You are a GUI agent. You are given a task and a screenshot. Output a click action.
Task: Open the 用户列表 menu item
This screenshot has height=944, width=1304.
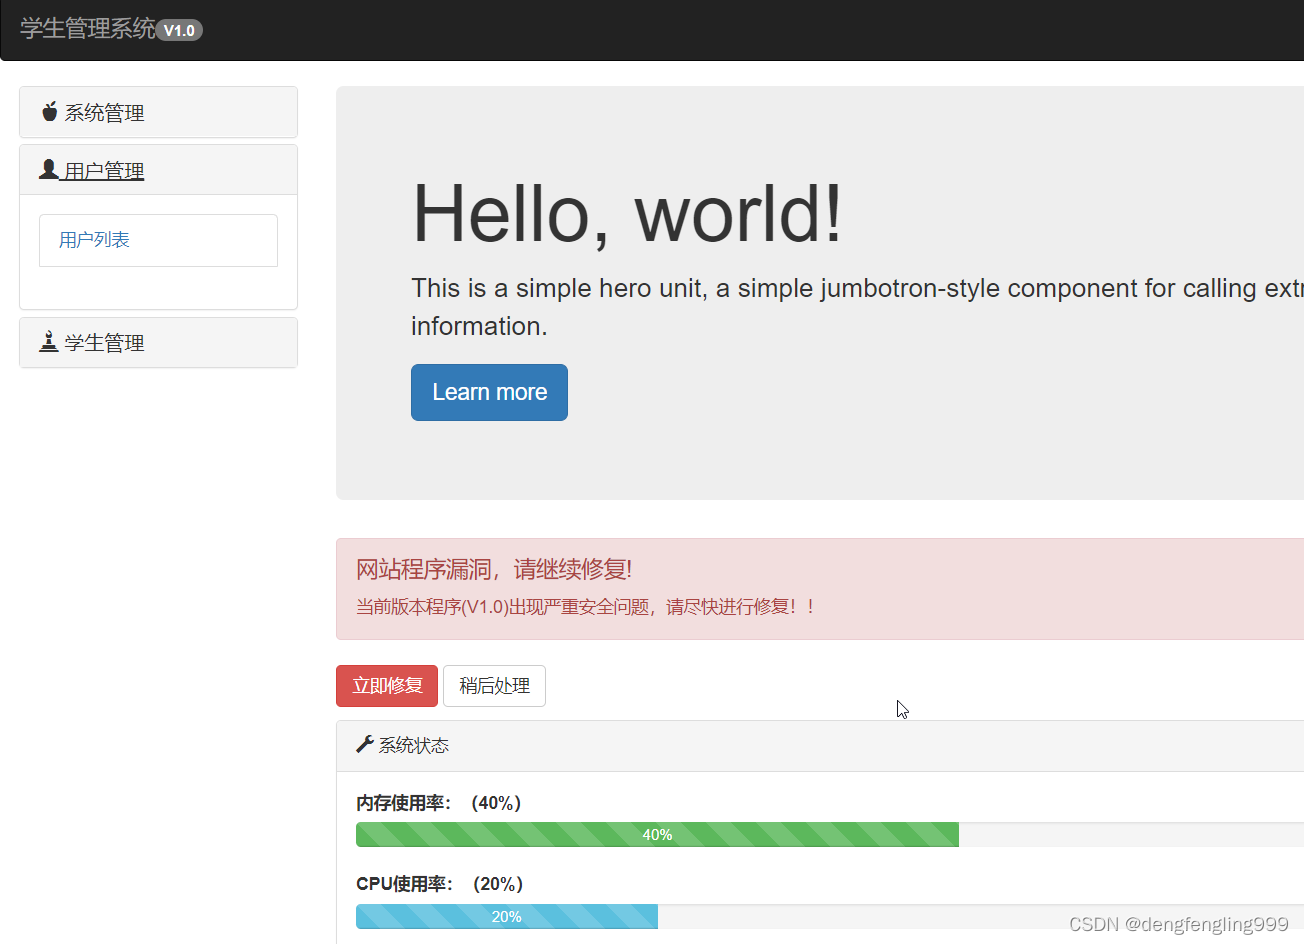coord(94,240)
